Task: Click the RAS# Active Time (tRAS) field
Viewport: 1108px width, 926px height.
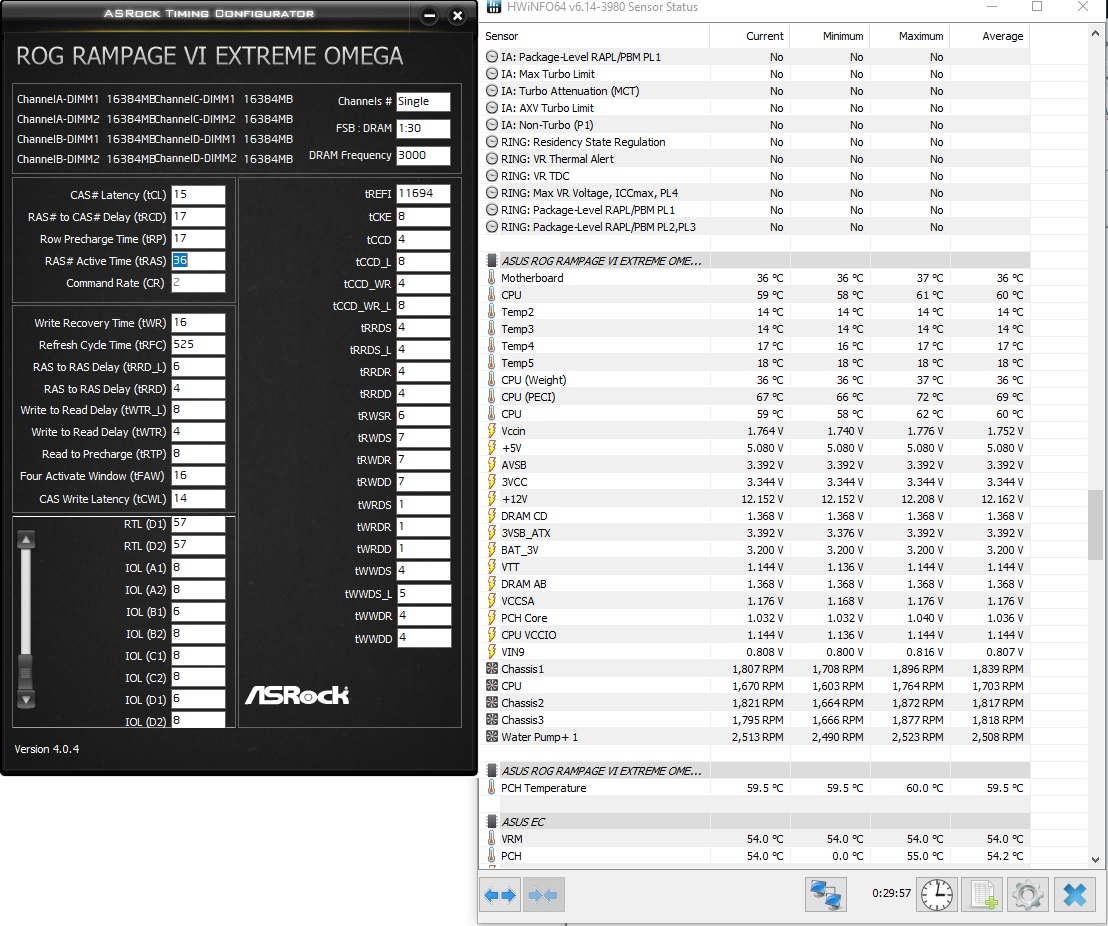Action: tap(198, 260)
